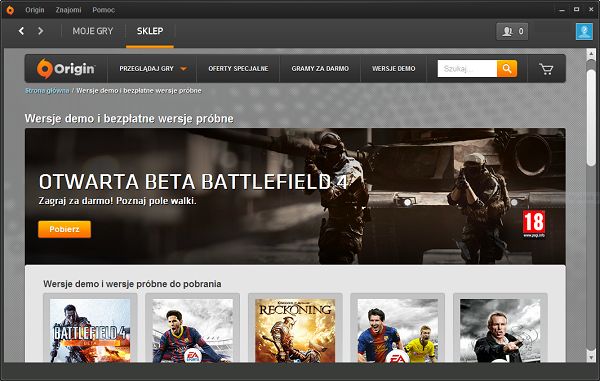Expand the PRZEGLĄDAJ GRY dropdown
The height and width of the screenshot is (381, 600).
[152, 68]
